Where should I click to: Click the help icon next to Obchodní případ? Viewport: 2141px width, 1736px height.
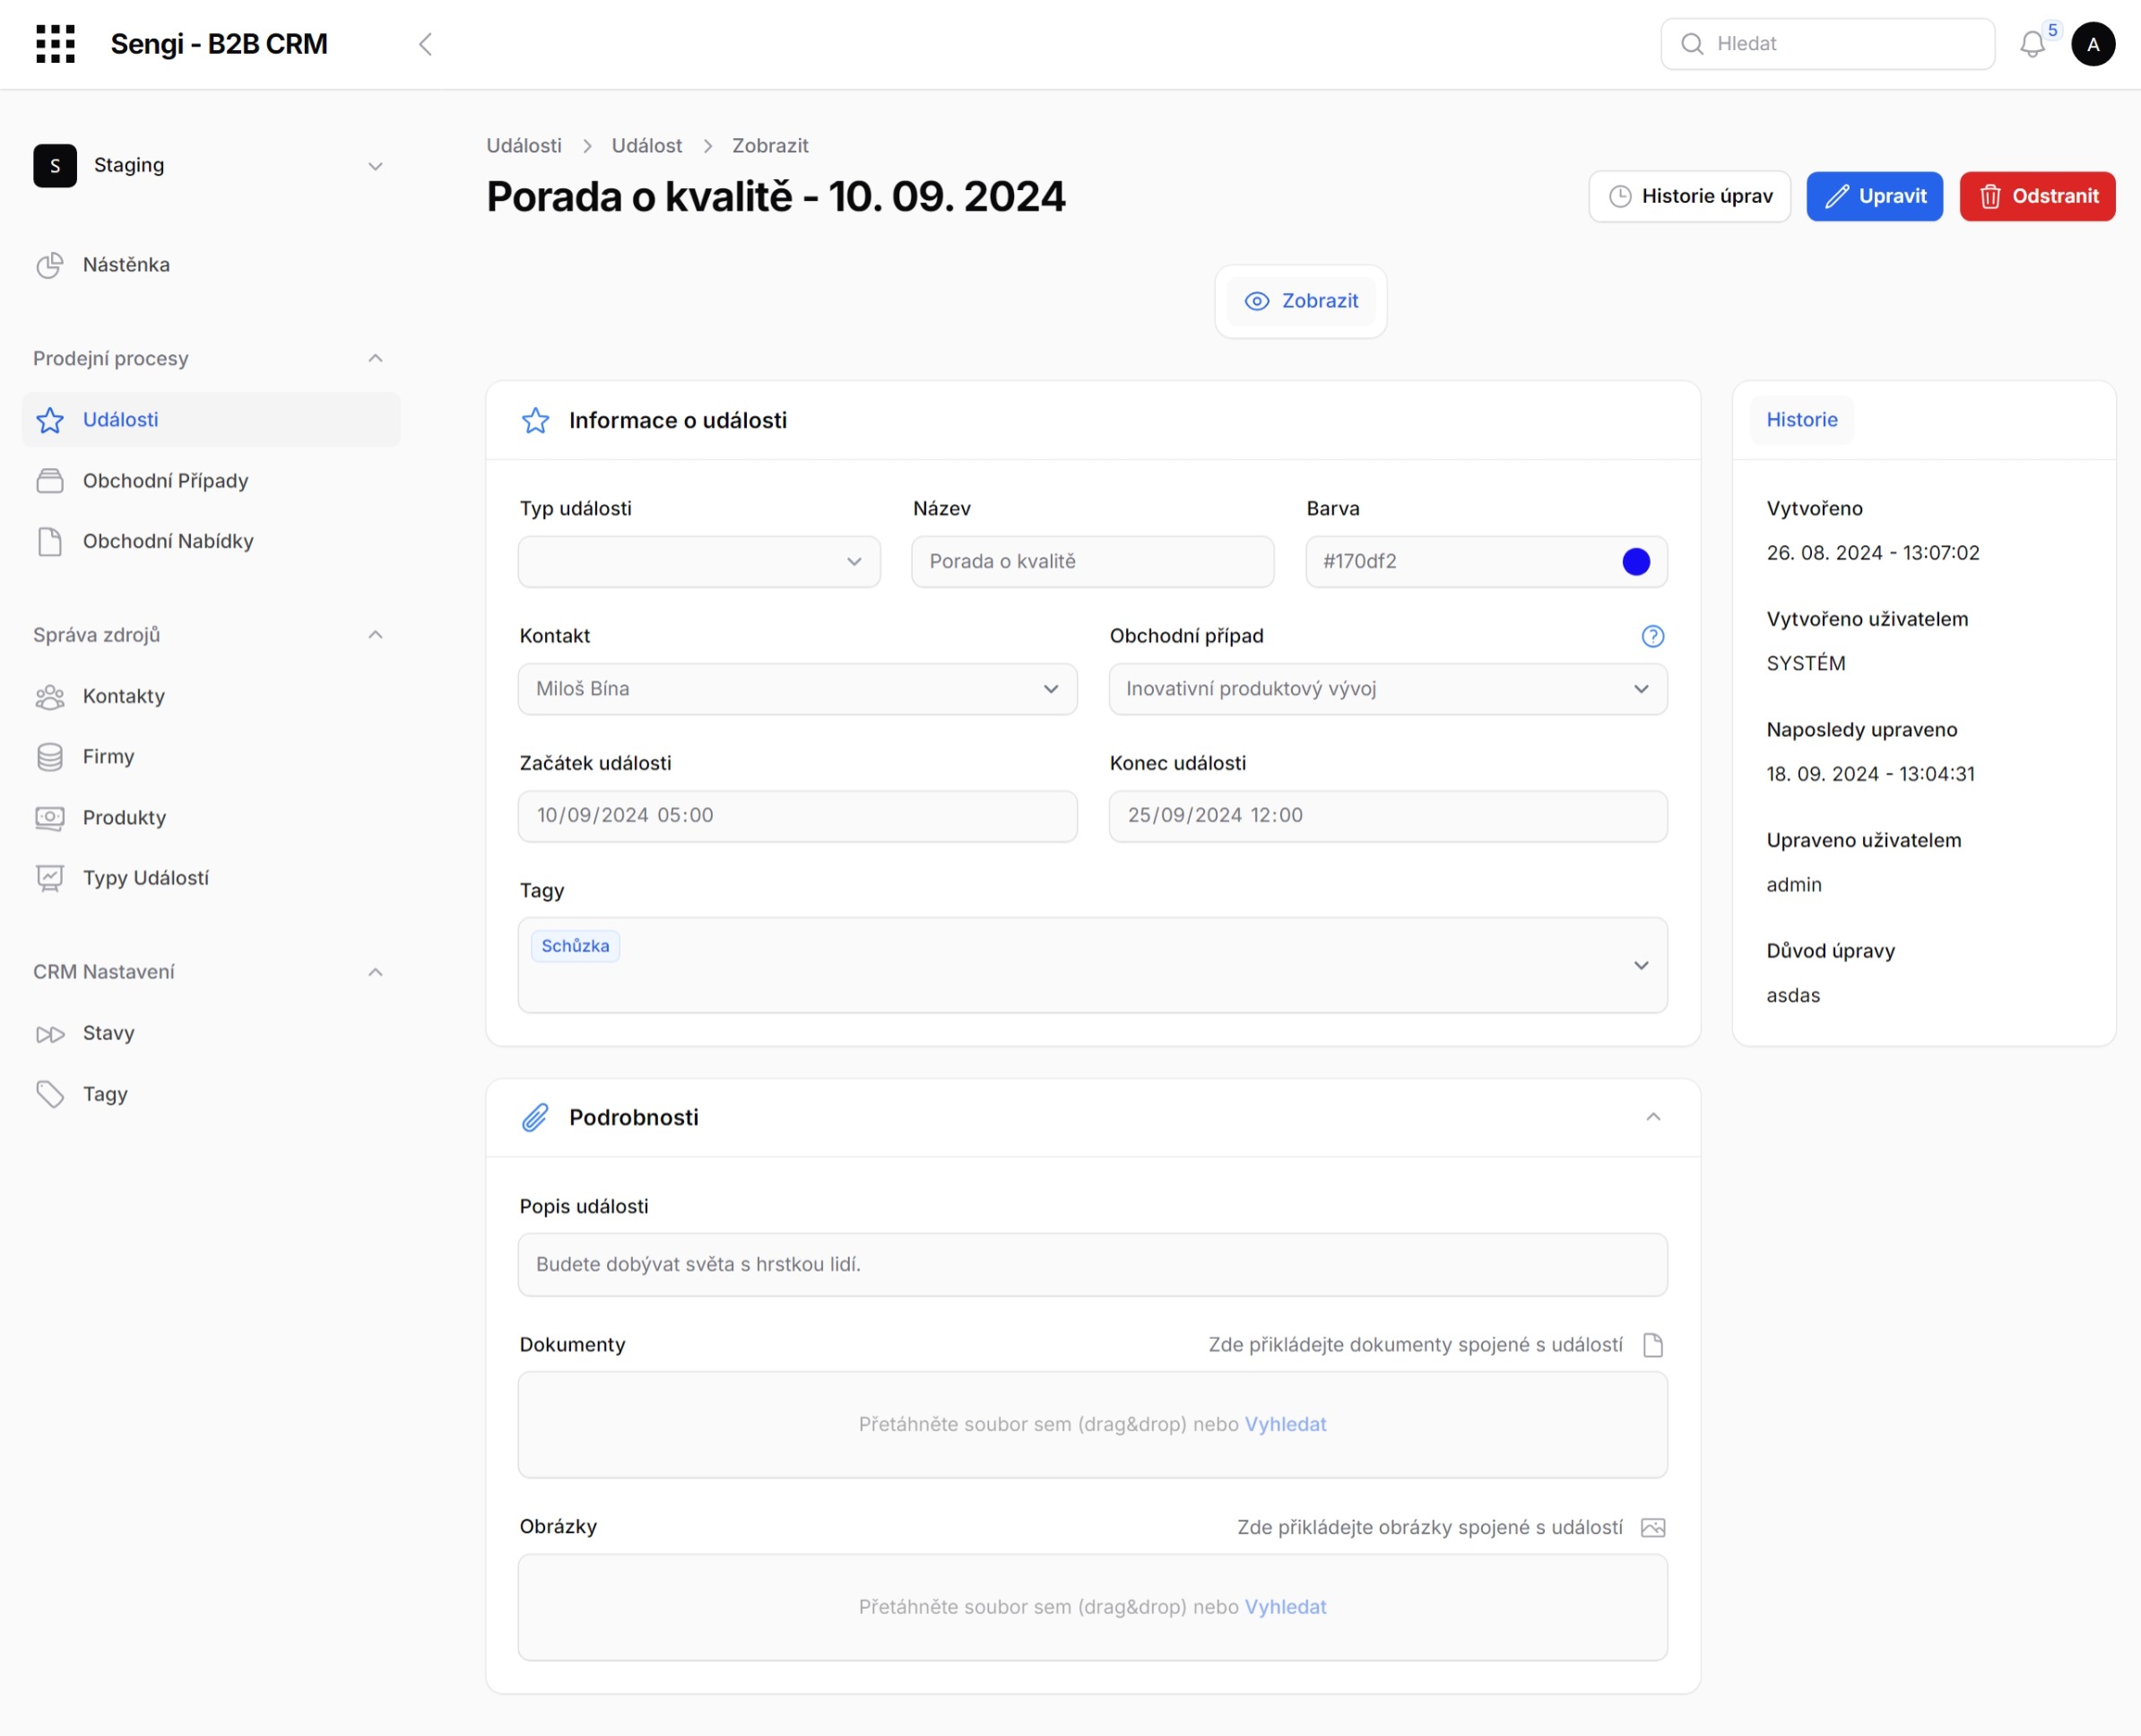pos(1652,636)
